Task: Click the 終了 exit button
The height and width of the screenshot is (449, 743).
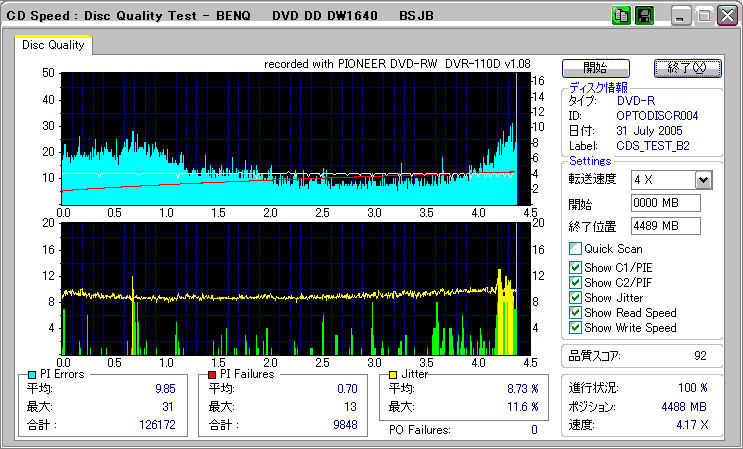Action: (687, 68)
